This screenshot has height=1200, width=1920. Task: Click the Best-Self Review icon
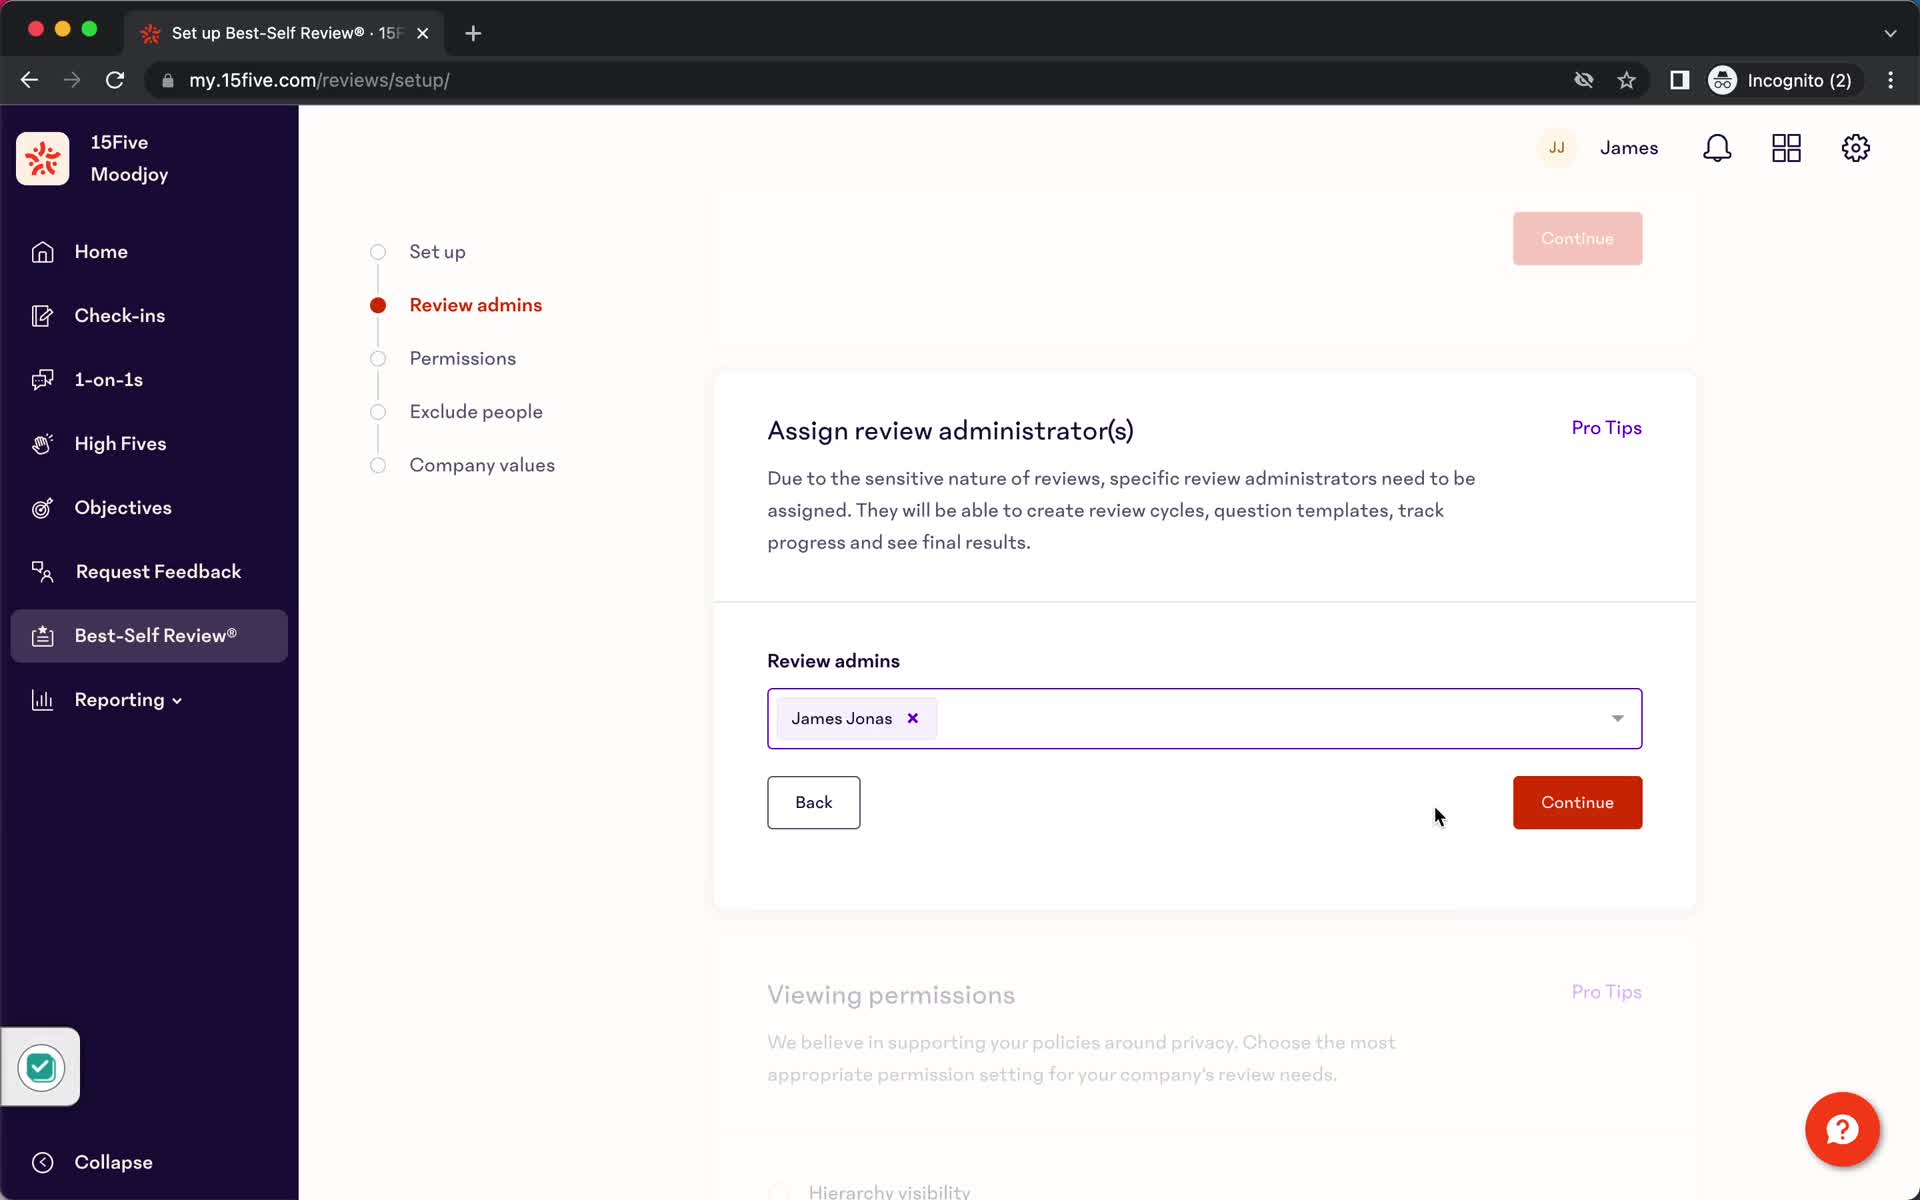(x=43, y=635)
